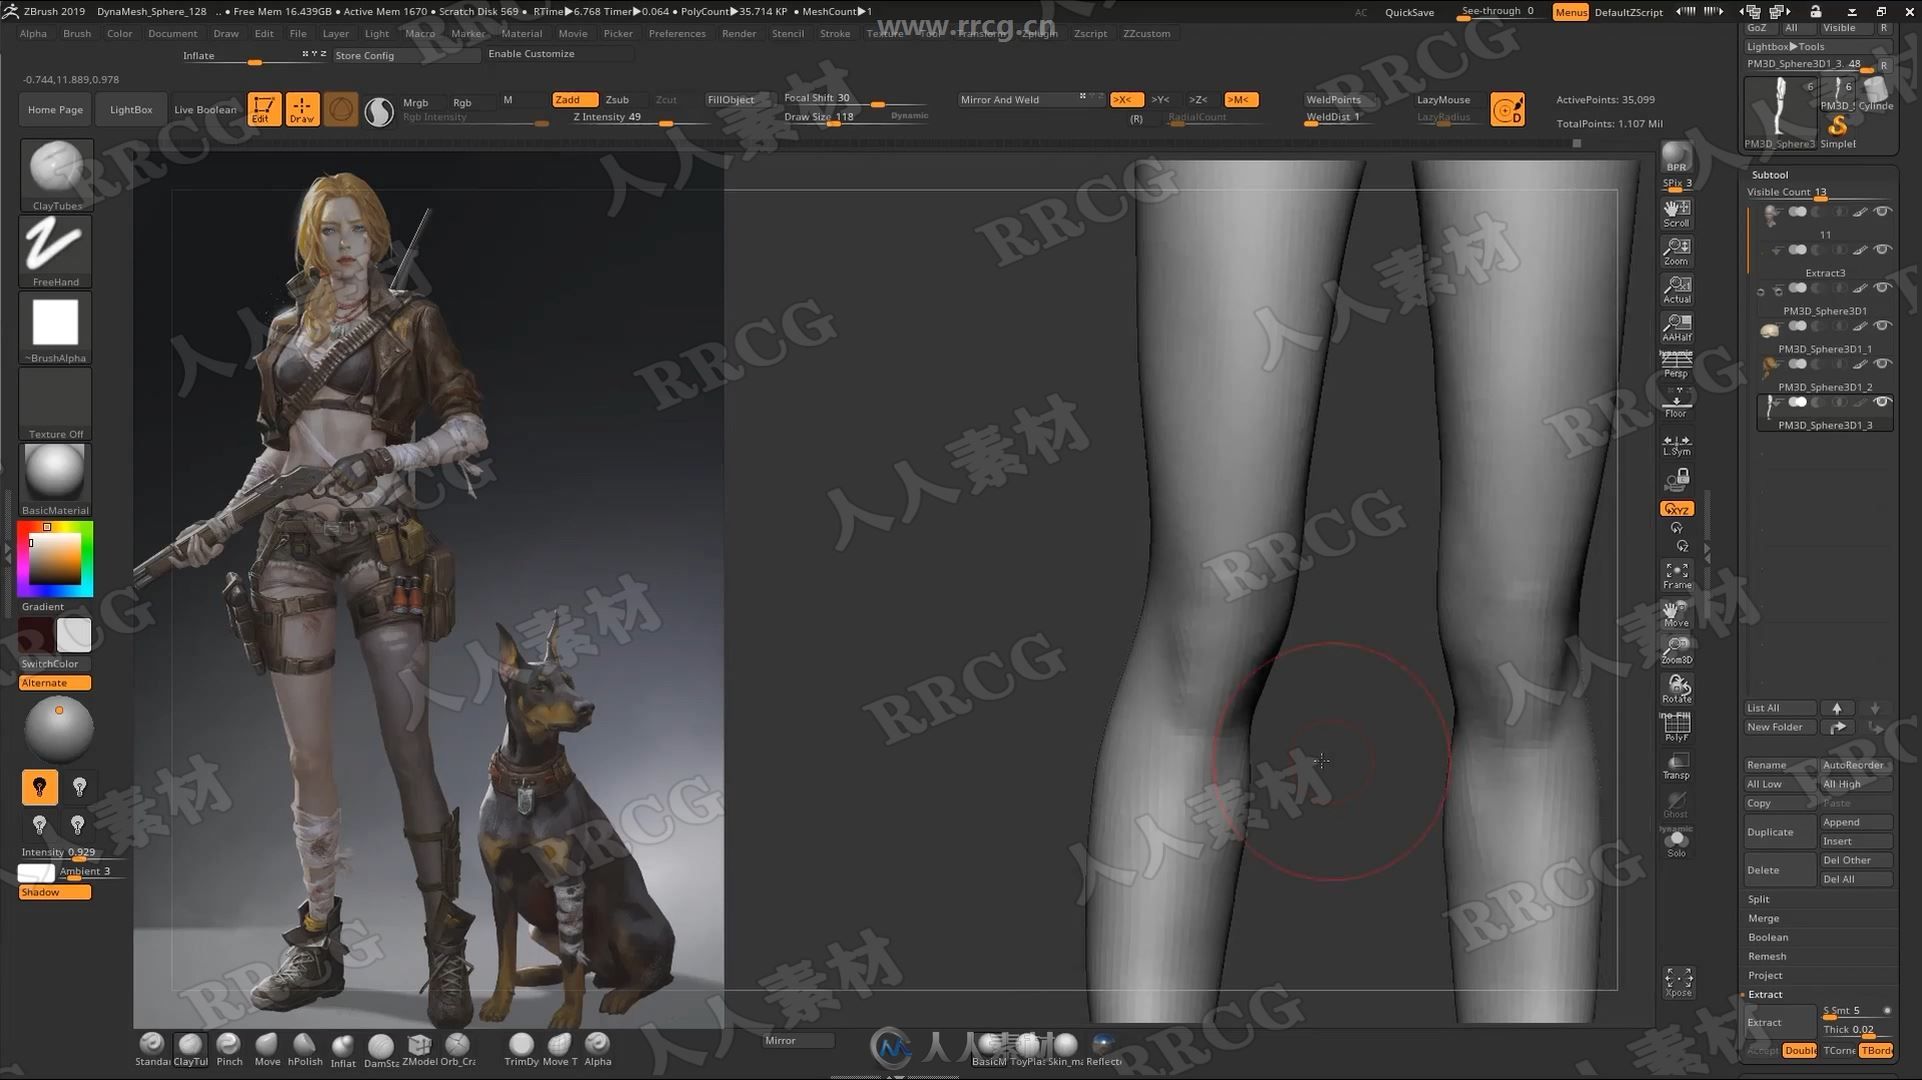
Task: Click the QuickSave button
Action: point(1410,13)
